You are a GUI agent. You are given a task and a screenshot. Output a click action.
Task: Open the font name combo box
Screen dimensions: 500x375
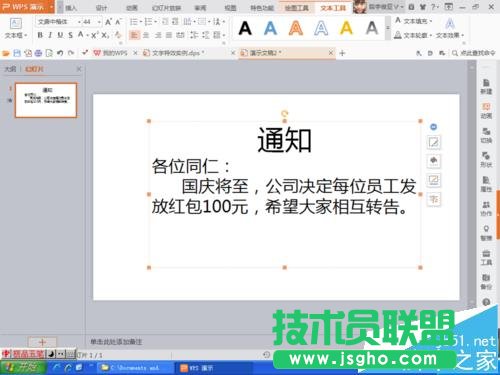(x=58, y=22)
